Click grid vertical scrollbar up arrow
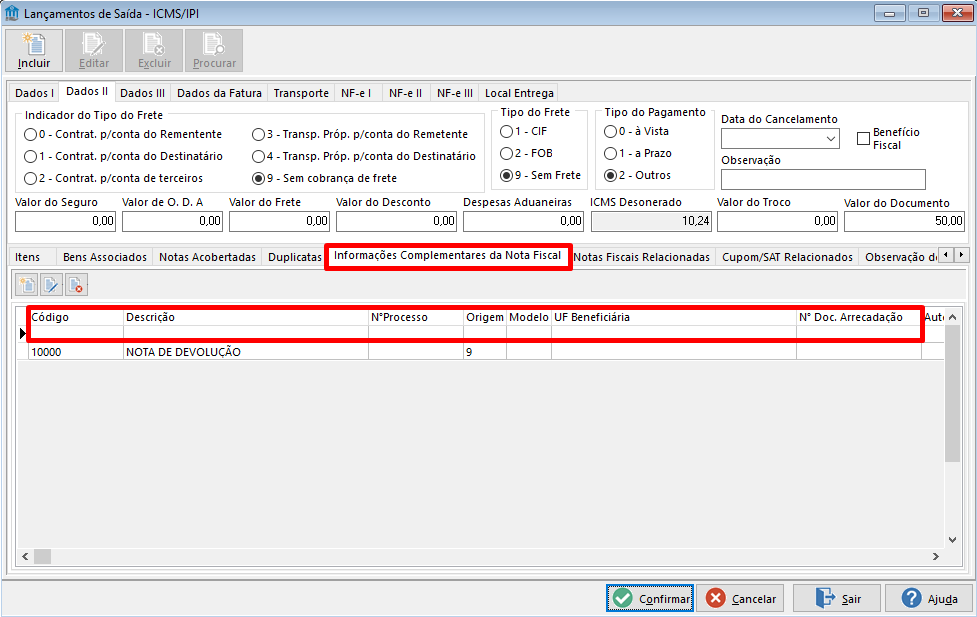Viewport: 977px width, 617px height. 952,317
